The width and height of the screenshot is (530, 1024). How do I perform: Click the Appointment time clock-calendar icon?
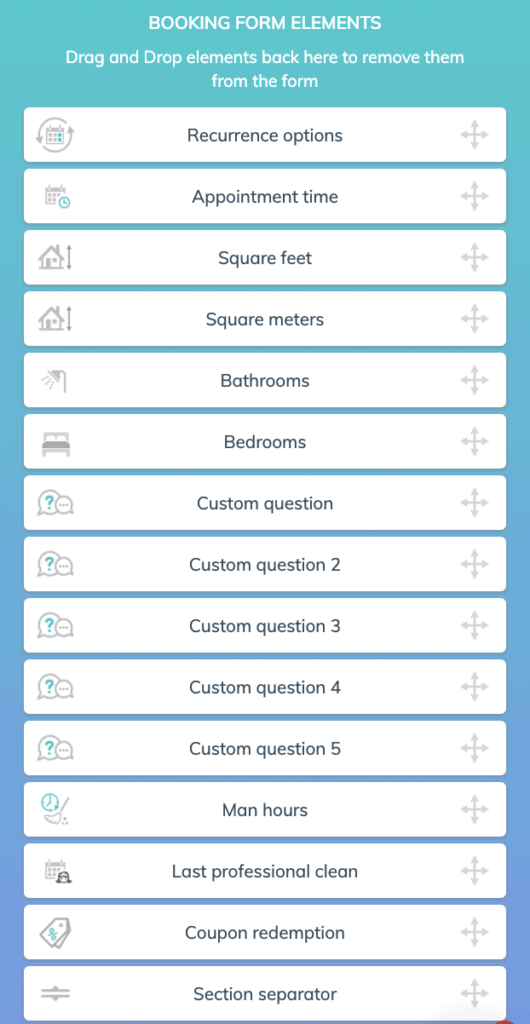pos(57,197)
